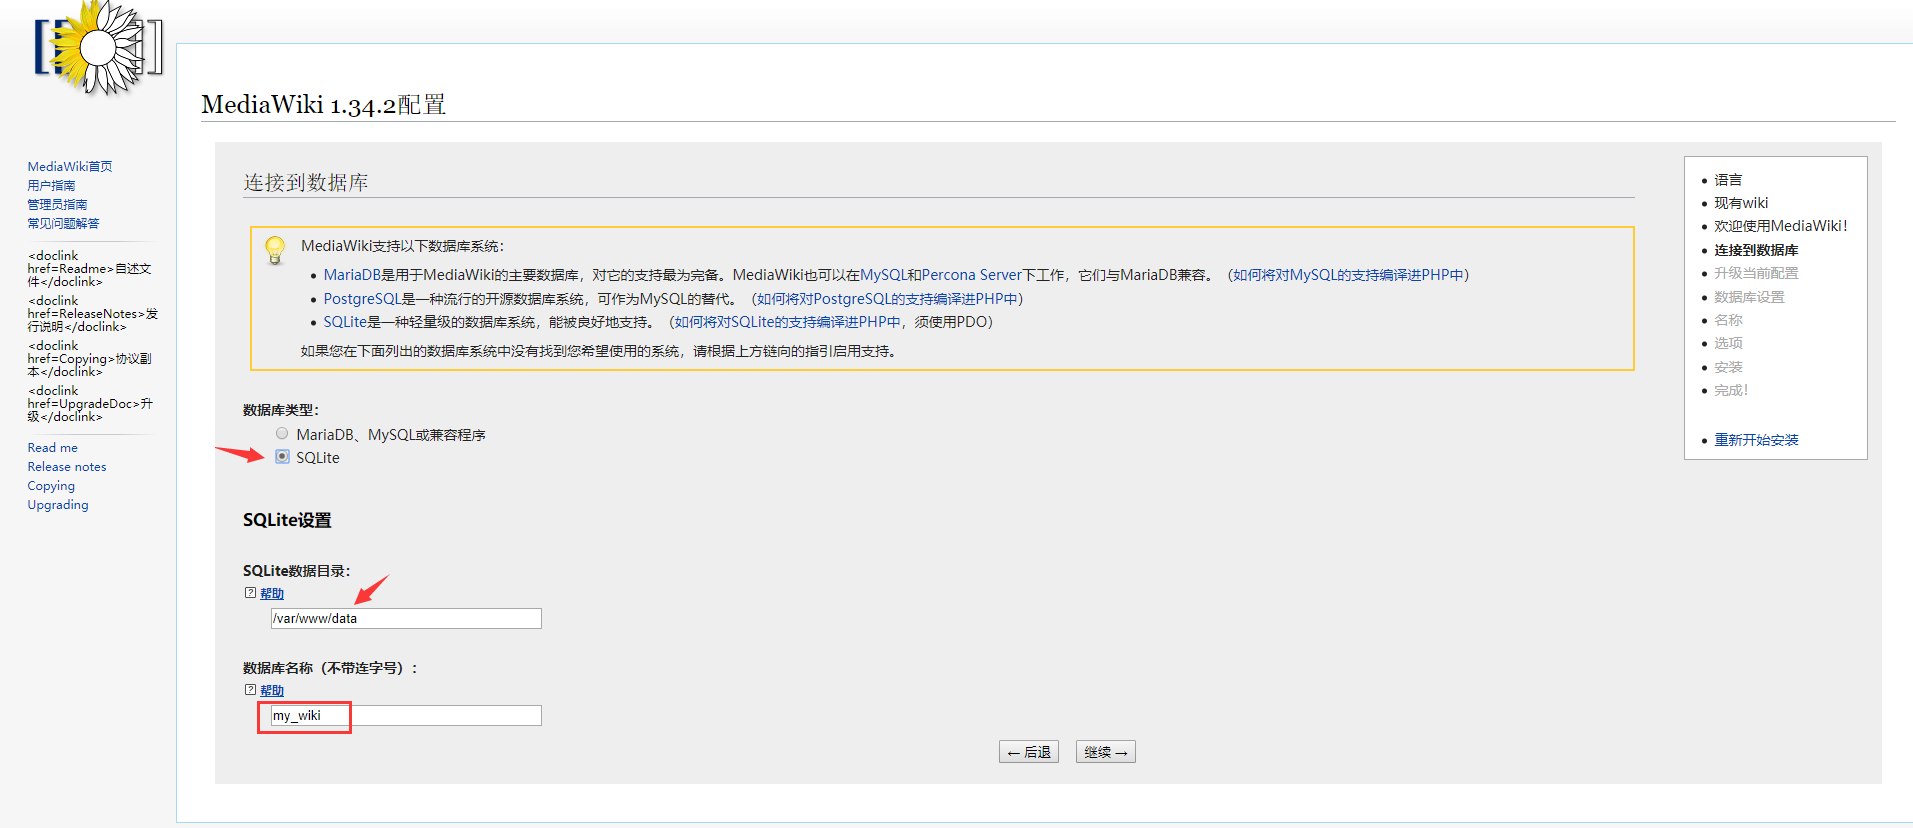
Task: Open the Release notes link
Action: 67,467
